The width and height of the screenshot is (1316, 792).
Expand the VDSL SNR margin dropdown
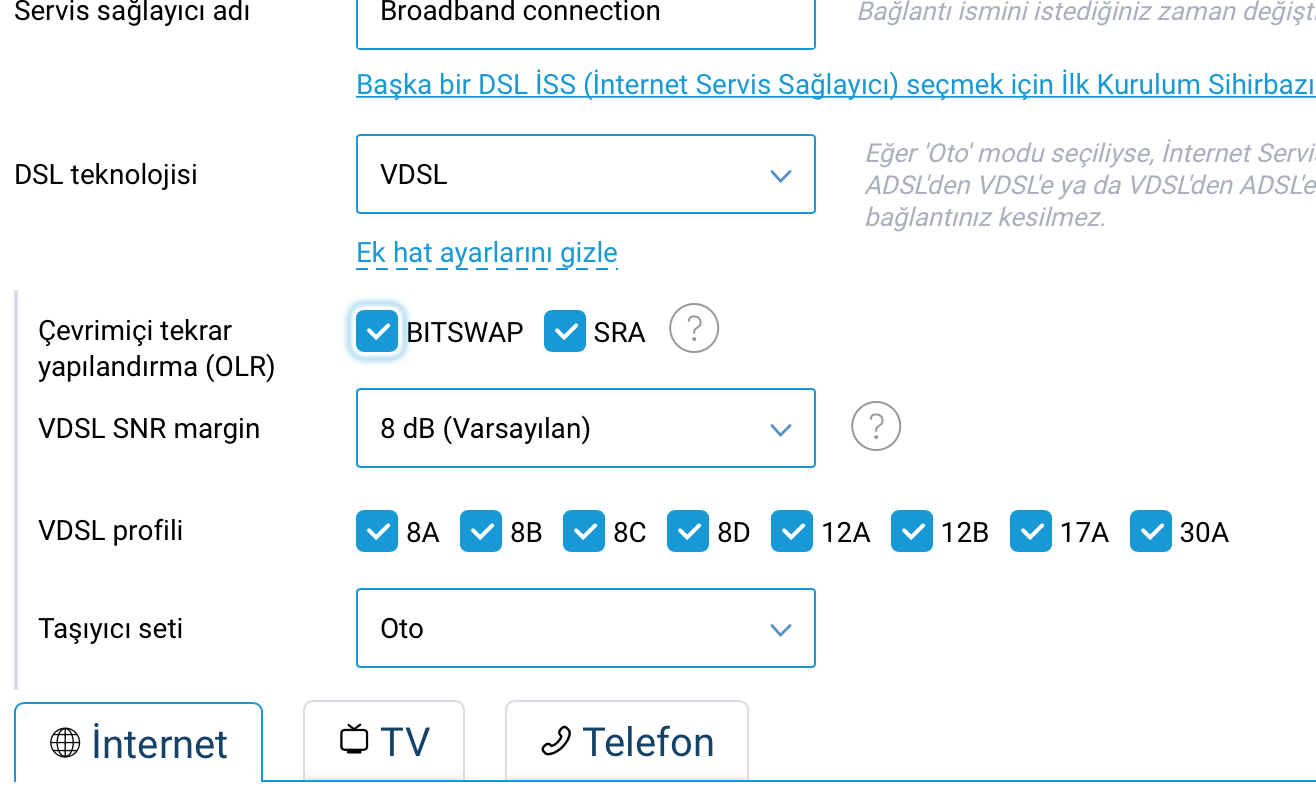point(586,428)
